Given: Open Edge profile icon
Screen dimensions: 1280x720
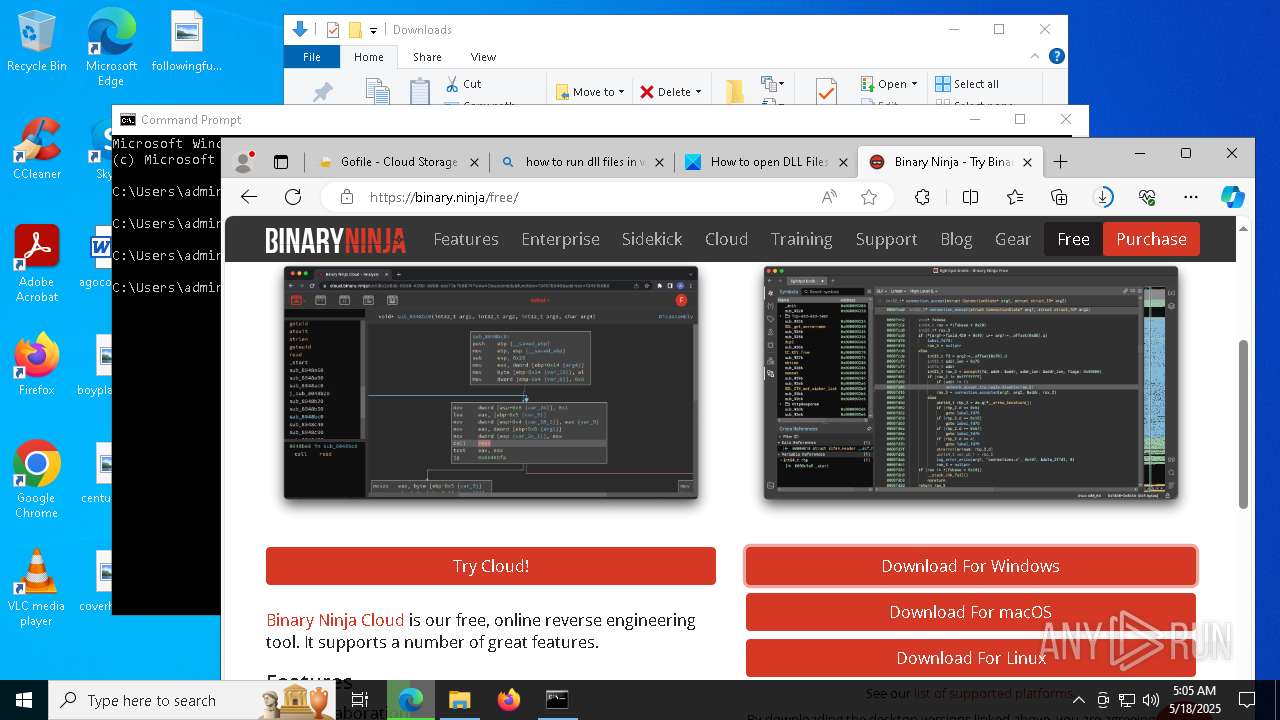Looking at the screenshot, I should coord(243,161).
